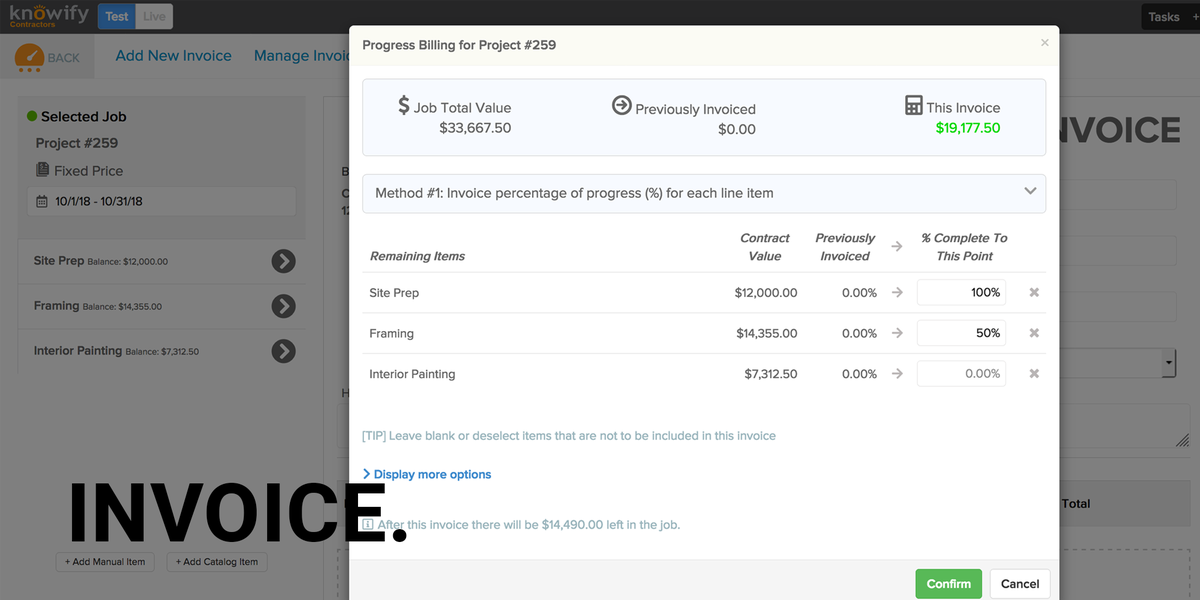The image size is (1200, 600).
Task: Edit Site Prep percent complete field
Action: tap(961, 292)
